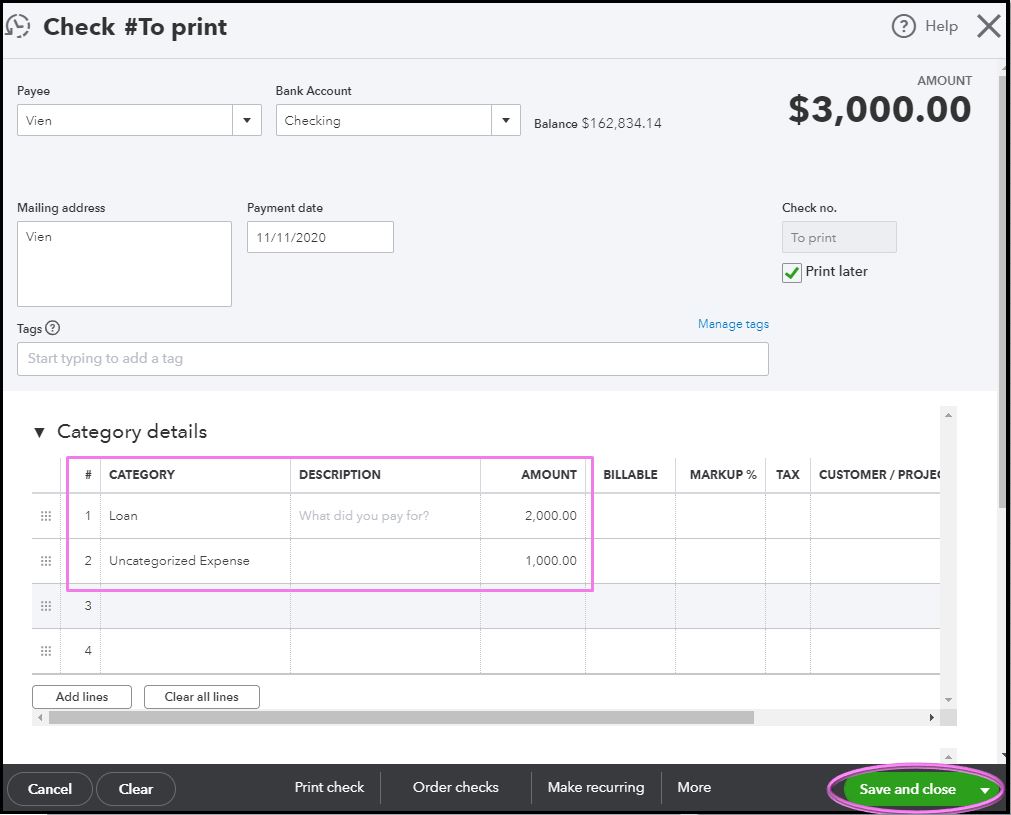
Task: Click the horizontal scrollbar under the table
Action: (x=400, y=717)
